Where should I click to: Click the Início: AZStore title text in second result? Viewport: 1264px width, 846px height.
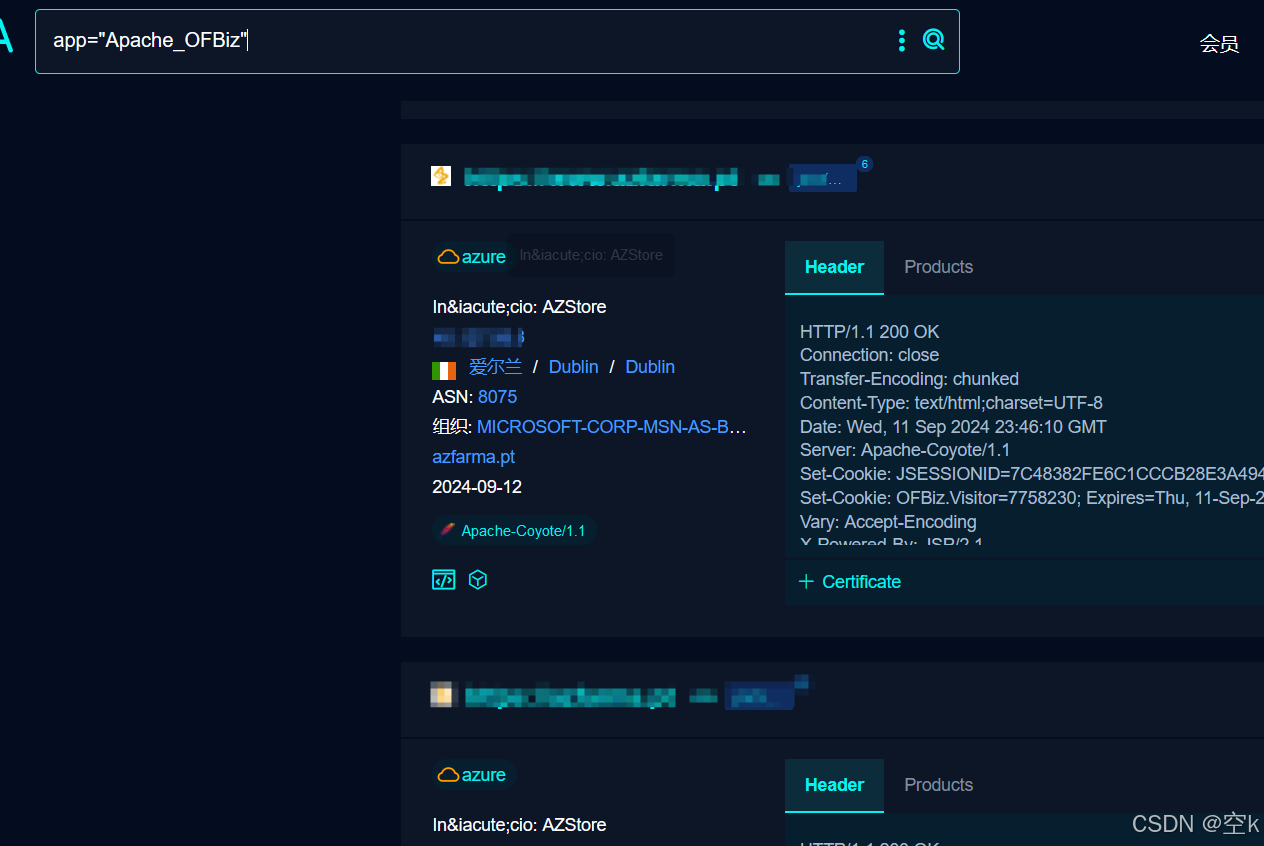click(x=519, y=825)
